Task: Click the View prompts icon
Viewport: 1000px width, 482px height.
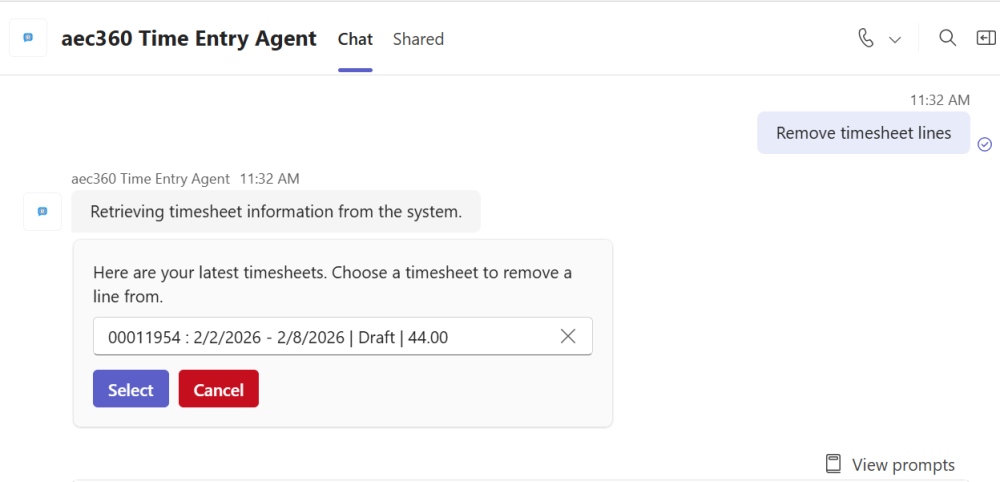Action: (x=833, y=464)
